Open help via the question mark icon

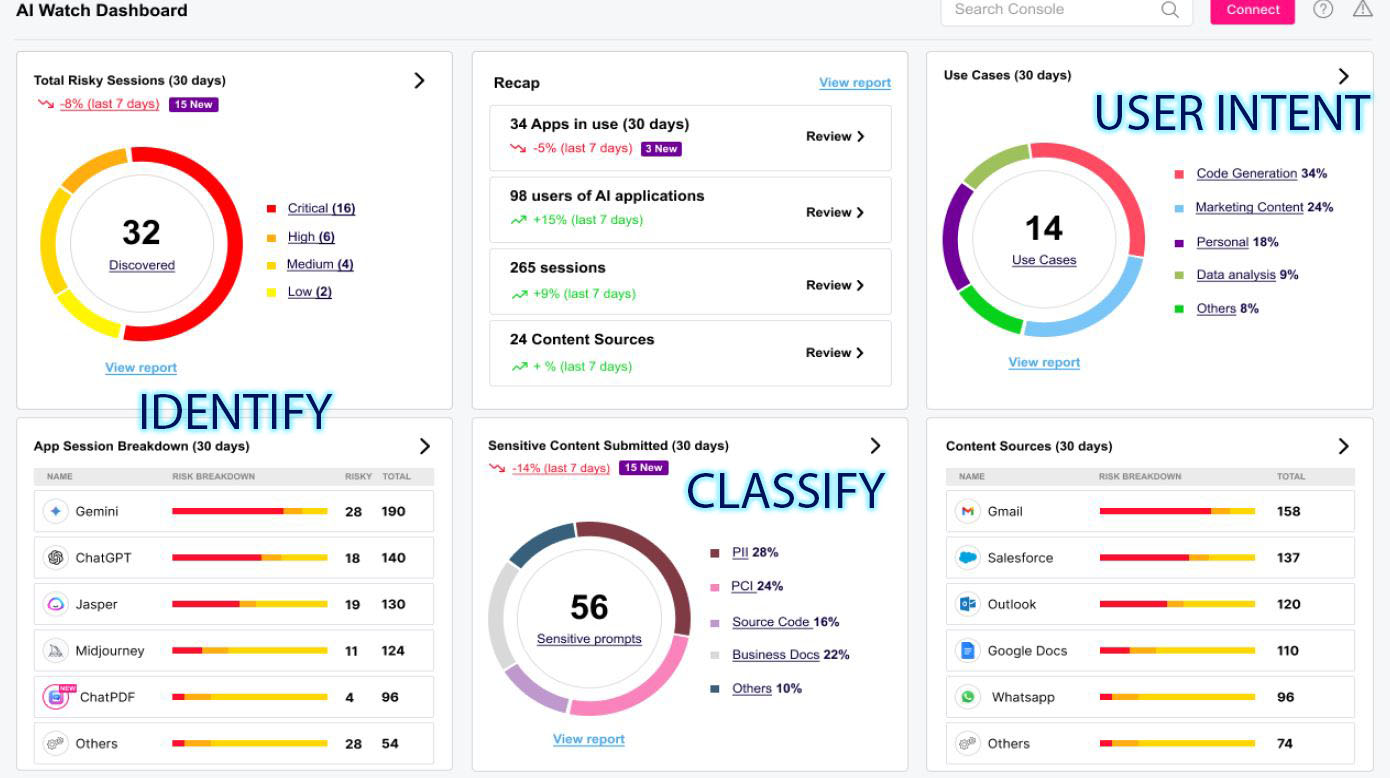[1323, 10]
